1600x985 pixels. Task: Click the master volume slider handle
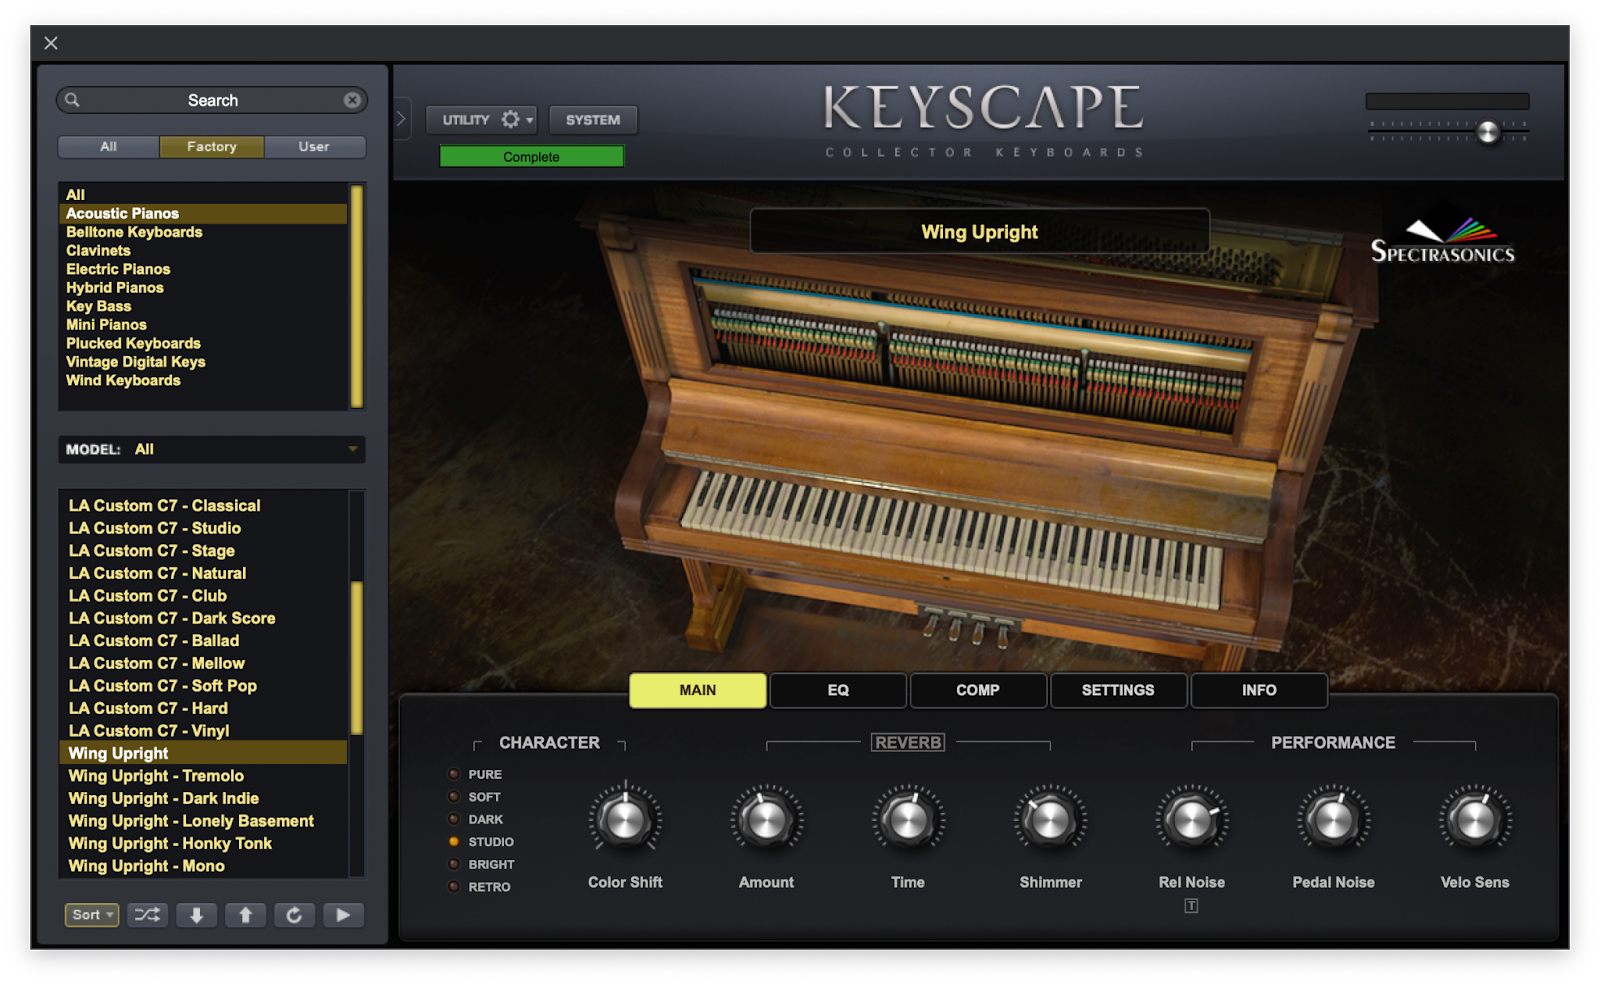tap(1488, 132)
